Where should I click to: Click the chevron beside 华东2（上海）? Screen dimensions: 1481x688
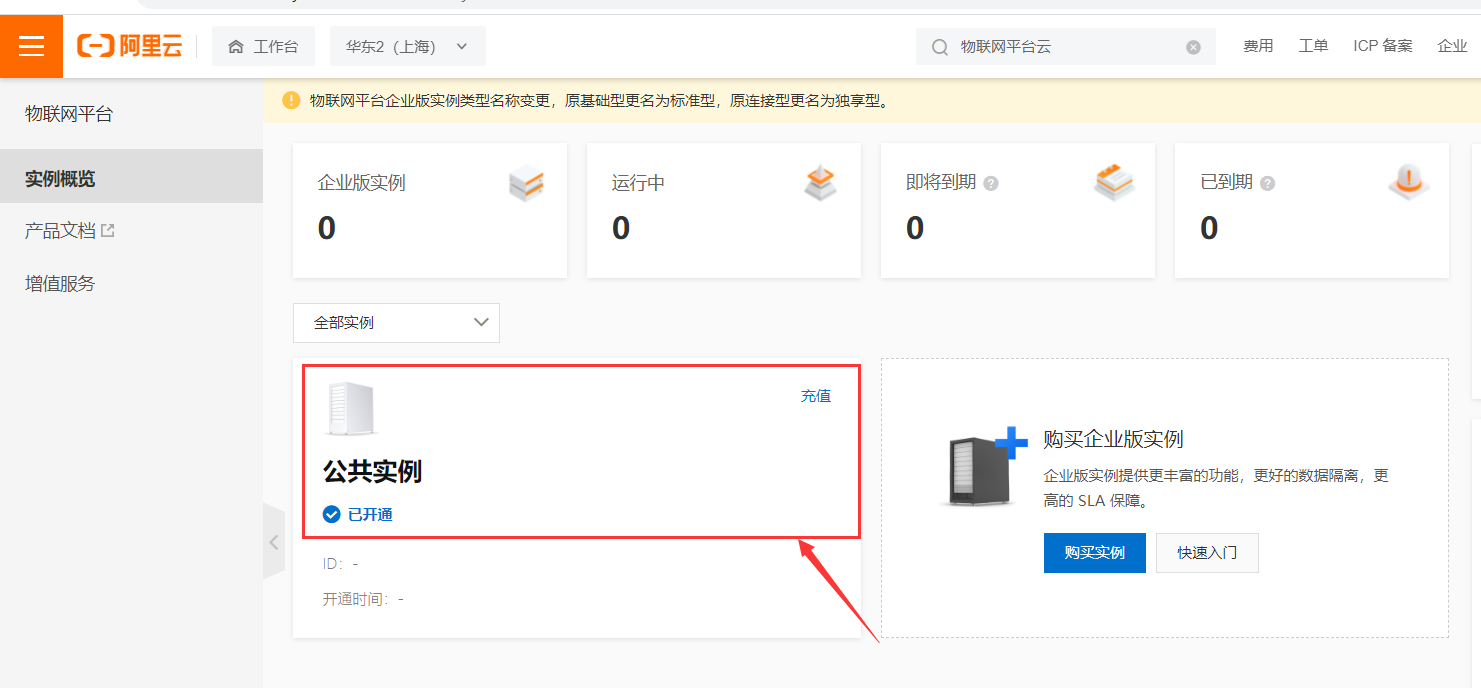[461, 46]
